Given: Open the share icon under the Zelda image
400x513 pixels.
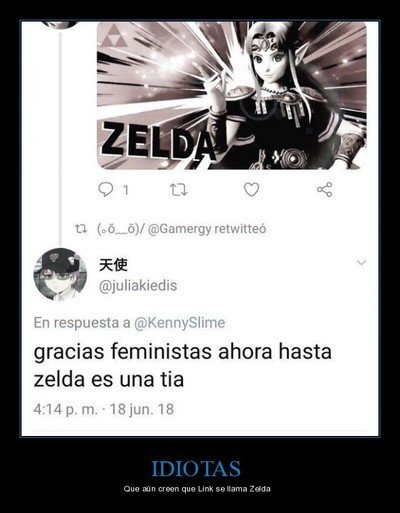Looking at the screenshot, I should pos(324,190).
